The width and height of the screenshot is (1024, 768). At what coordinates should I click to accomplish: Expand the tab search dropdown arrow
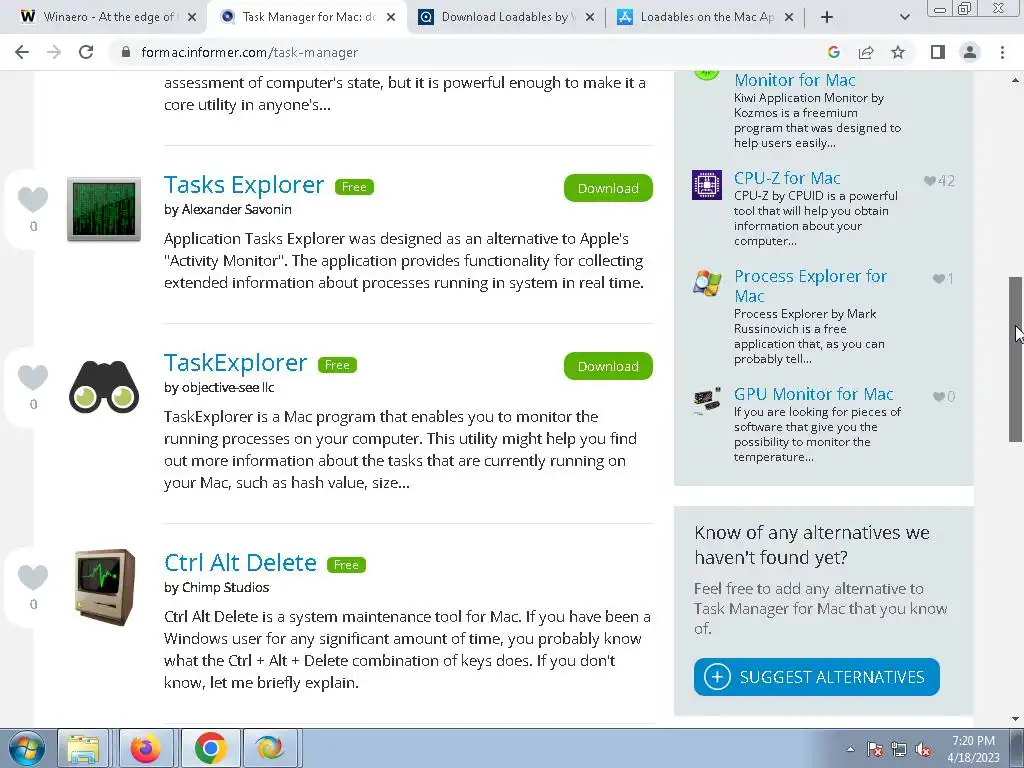[904, 17]
